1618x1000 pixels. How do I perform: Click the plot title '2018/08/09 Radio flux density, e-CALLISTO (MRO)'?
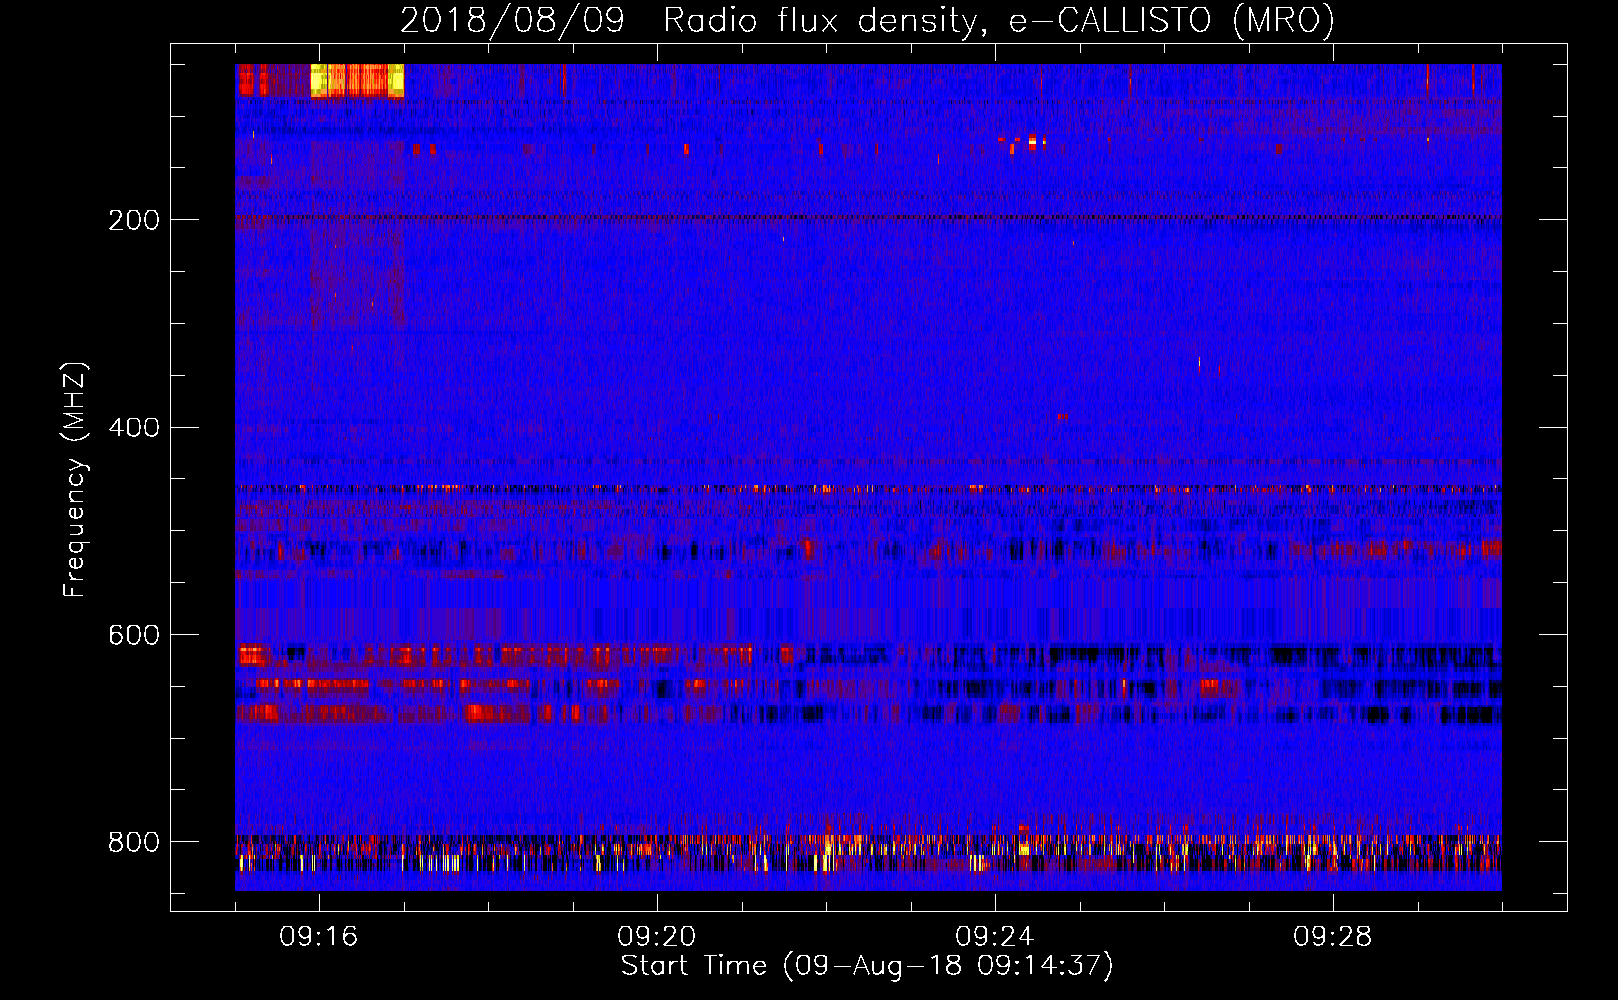pyautogui.click(x=867, y=21)
